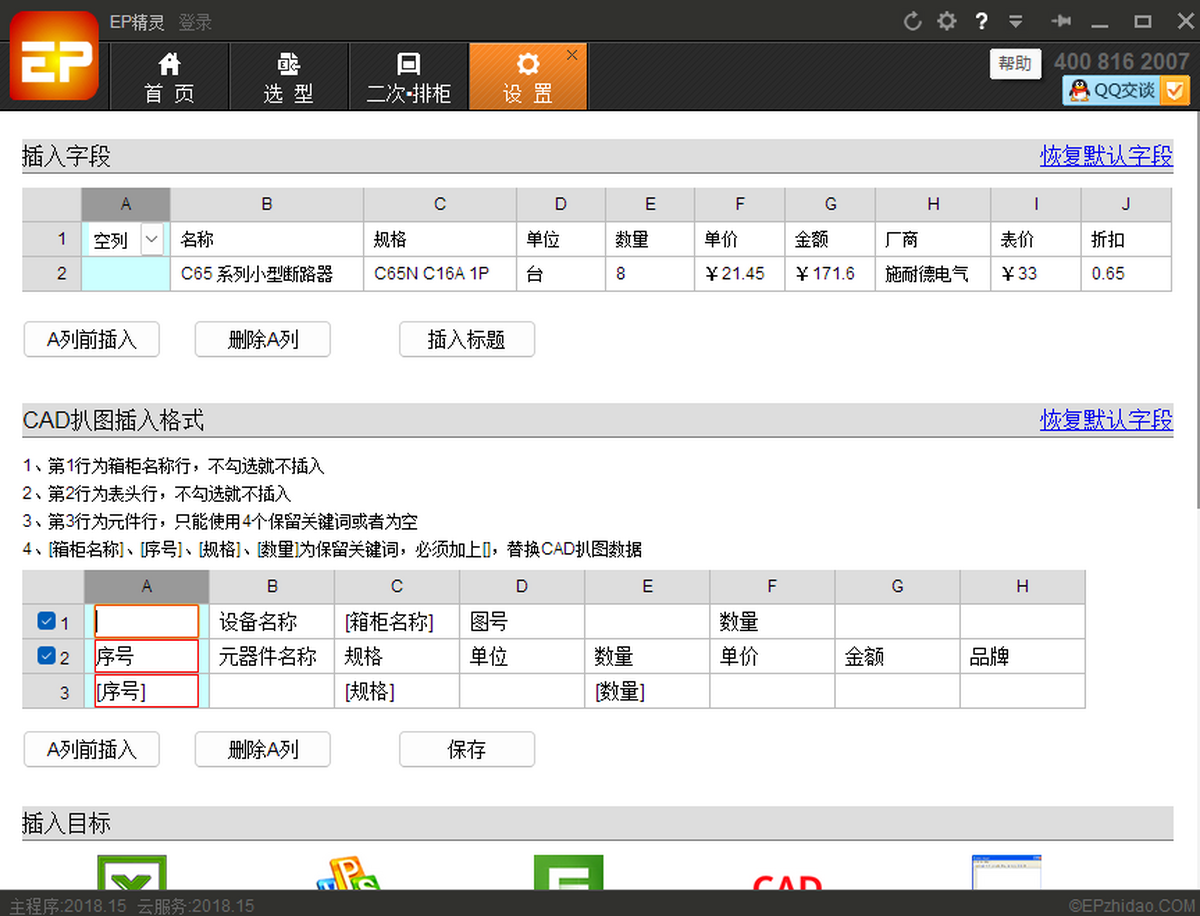
Task: Choose the CAD insert target icon
Action: point(787,880)
